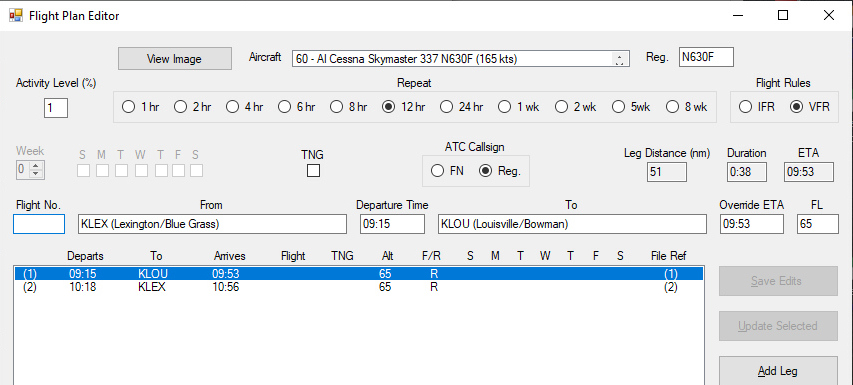This screenshot has height=385, width=853.
Task: Click the Override ETA field
Action: [752, 224]
